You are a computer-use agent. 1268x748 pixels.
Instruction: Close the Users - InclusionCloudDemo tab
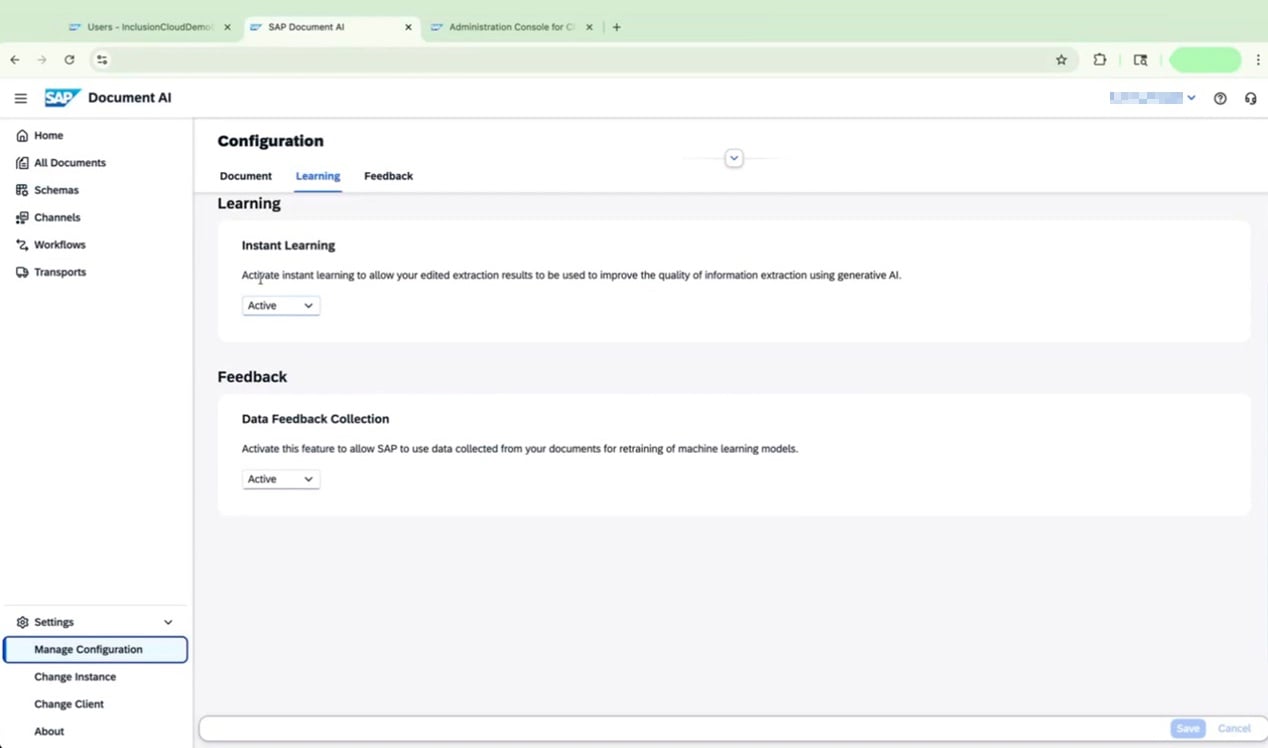pos(227,27)
